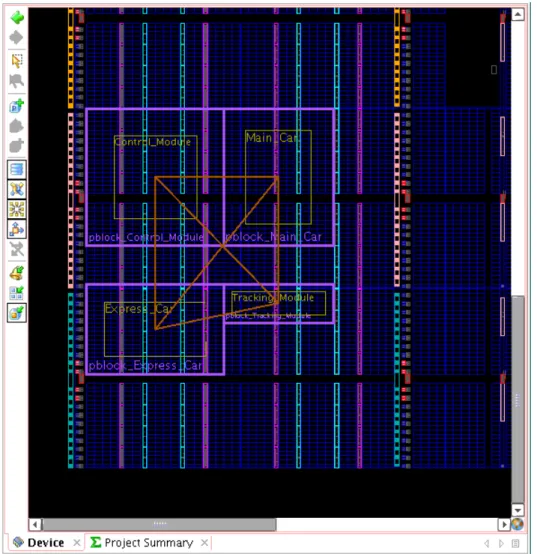Toggle the yellow I/O connections icon
This screenshot has width=537, height=554.
click(17, 209)
